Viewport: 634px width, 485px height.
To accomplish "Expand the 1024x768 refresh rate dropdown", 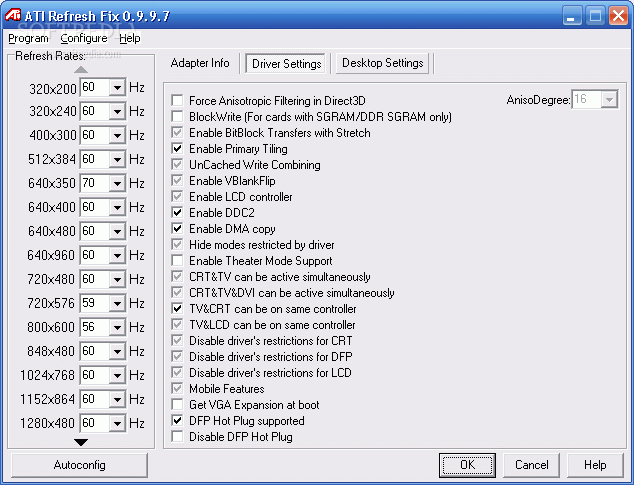I will coord(117,375).
